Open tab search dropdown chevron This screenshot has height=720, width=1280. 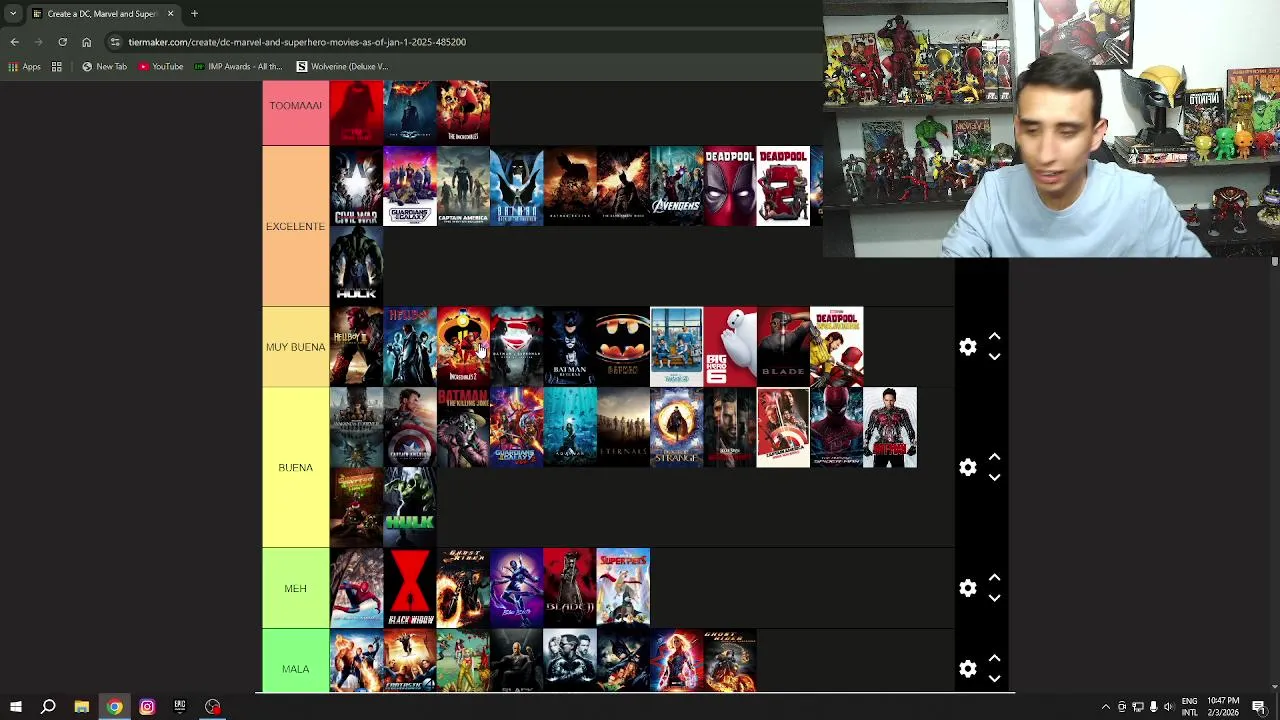(13, 14)
